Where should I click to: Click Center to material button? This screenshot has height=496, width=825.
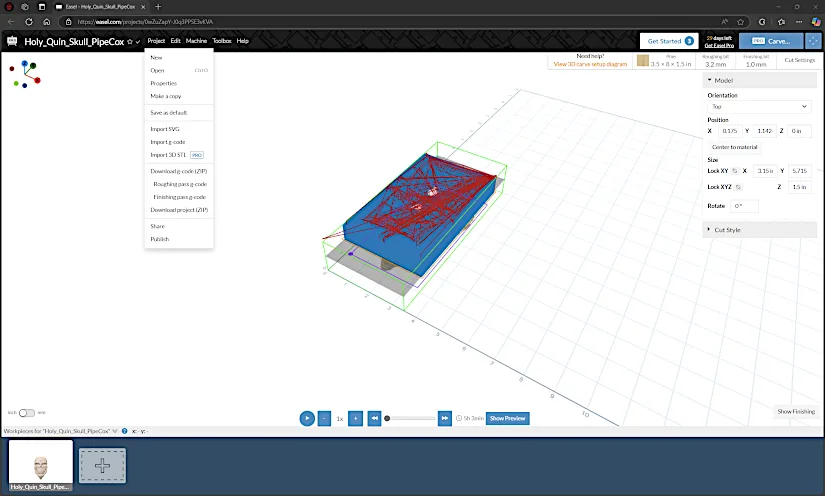[x=735, y=147]
